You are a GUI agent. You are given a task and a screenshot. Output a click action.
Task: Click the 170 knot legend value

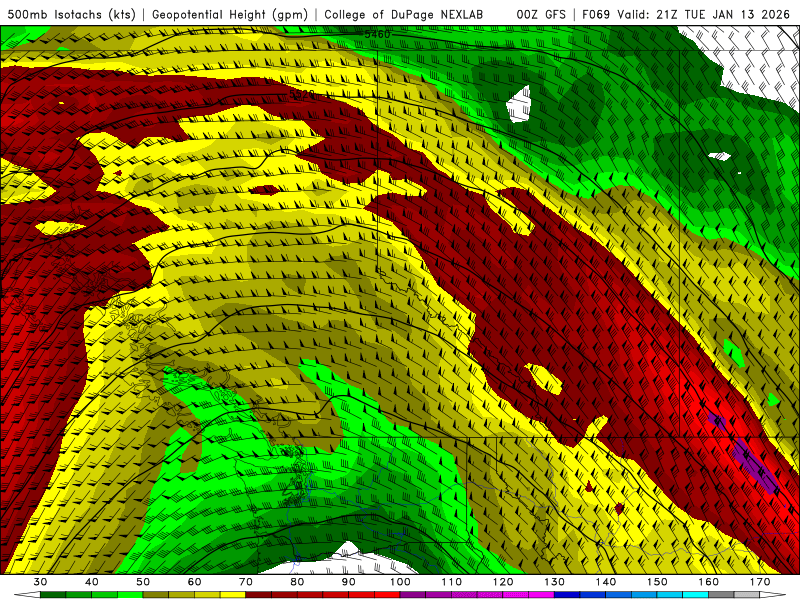[760, 582]
